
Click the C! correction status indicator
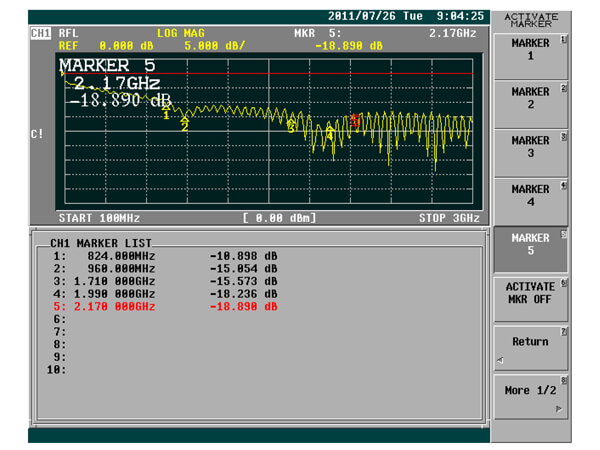(37, 134)
